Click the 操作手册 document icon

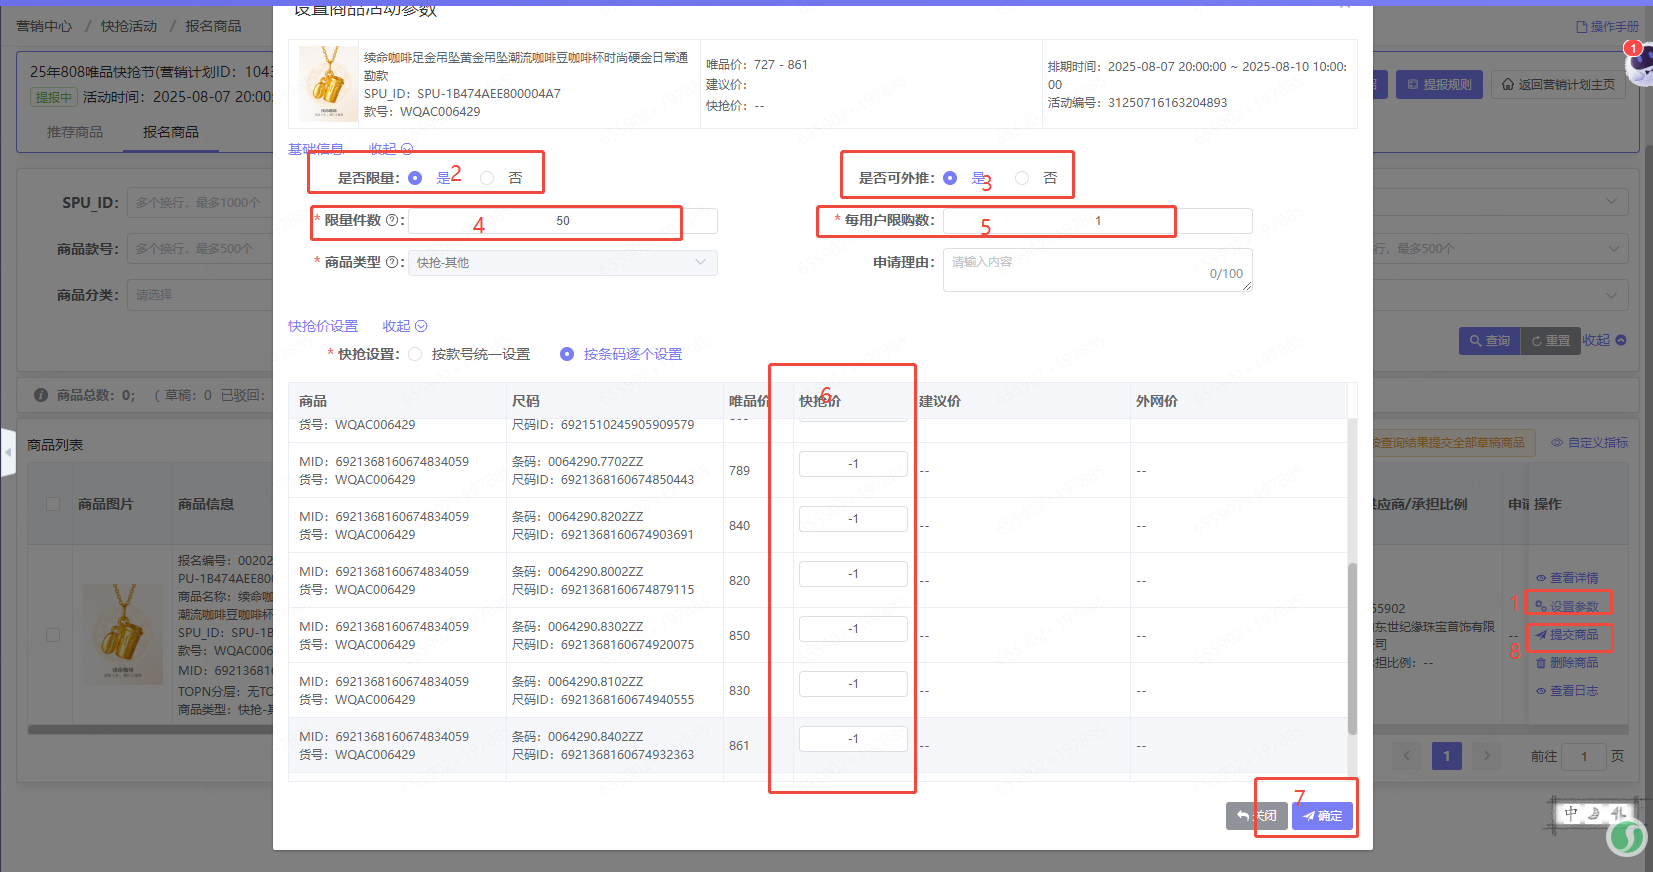1582,27
